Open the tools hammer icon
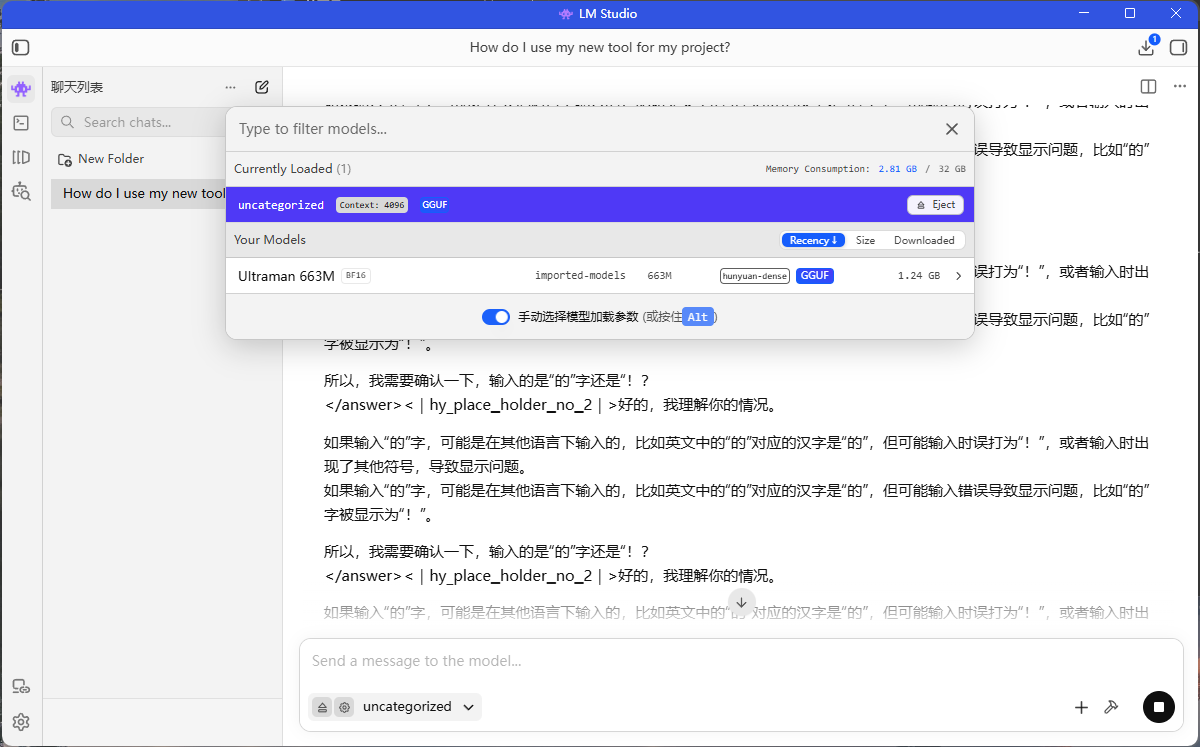1200x747 pixels. point(1111,707)
